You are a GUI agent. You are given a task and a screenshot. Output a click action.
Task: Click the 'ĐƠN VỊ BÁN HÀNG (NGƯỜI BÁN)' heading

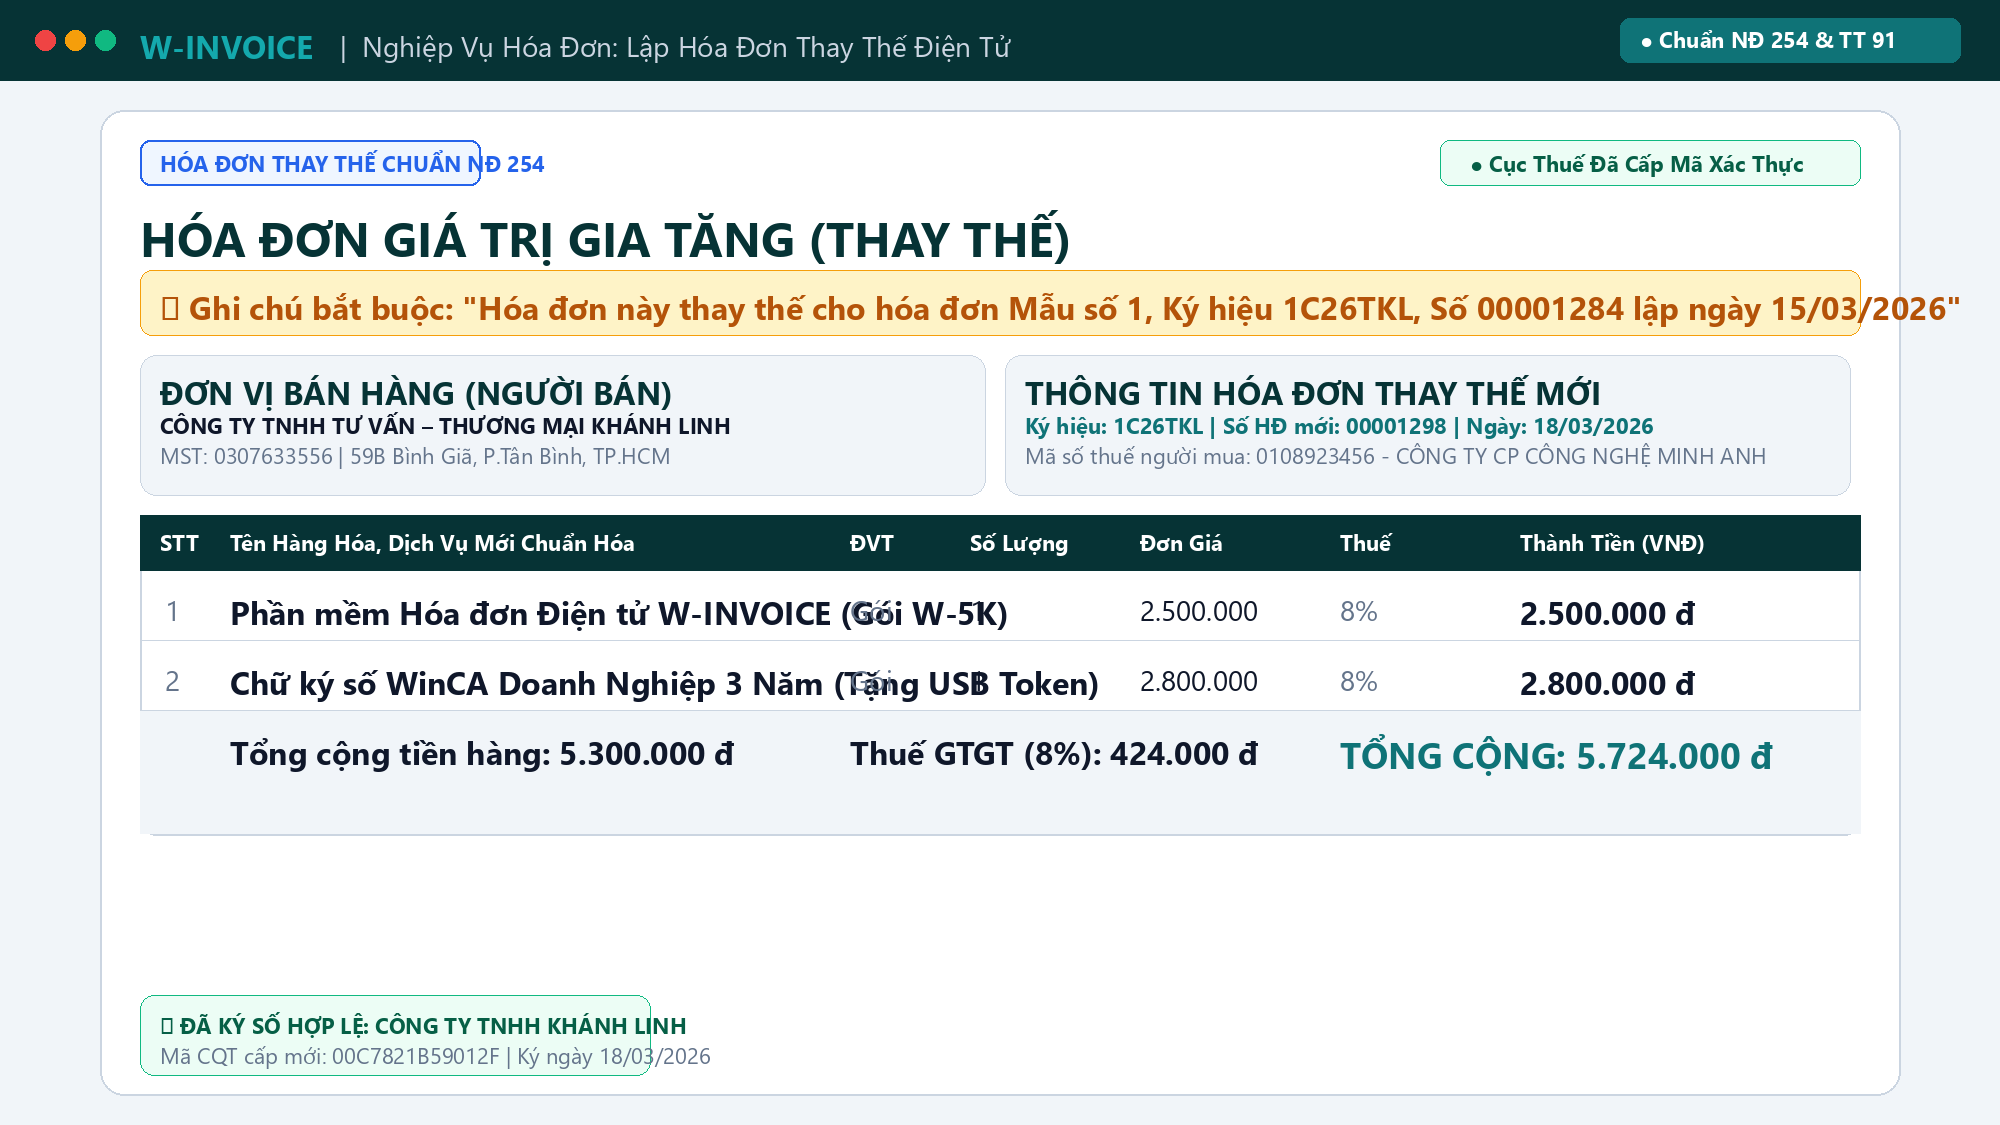pos(416,393)
